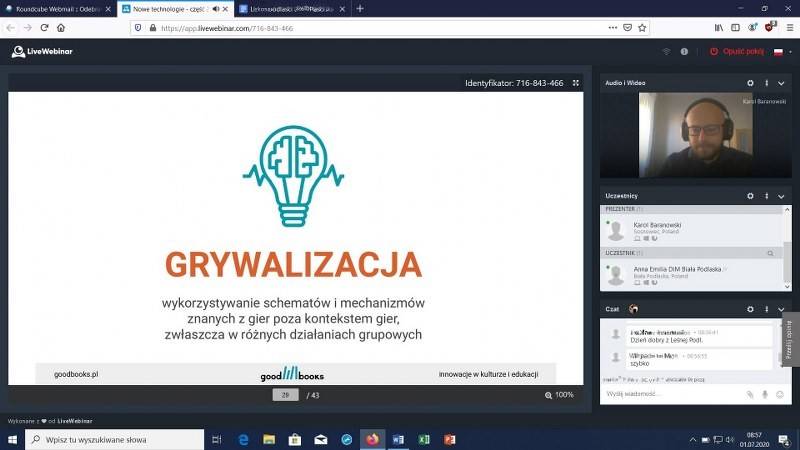Viewport: 800px width, 450px height.
Task: Search participants with the magnifier icon
Action: click(770, 254)
